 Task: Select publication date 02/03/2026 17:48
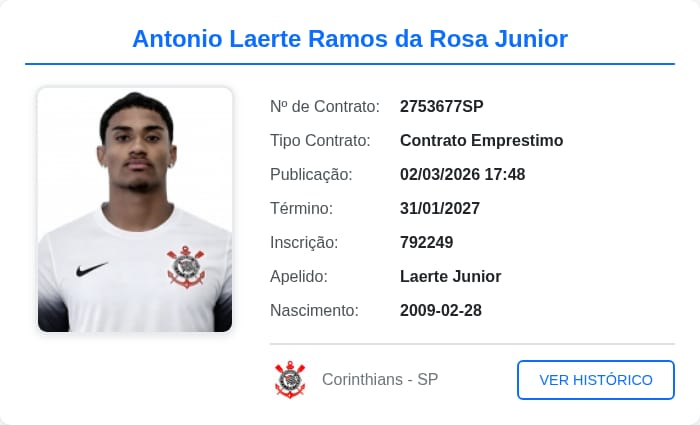coord(462,174)
